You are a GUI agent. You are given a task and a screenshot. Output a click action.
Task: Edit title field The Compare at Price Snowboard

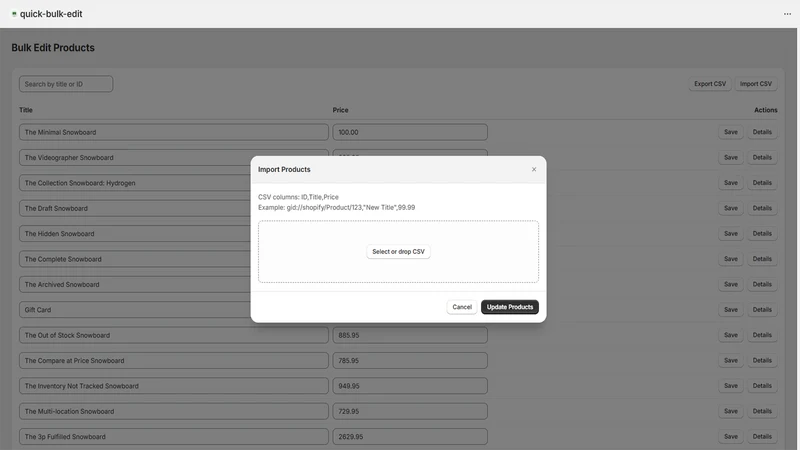(174, 360)
